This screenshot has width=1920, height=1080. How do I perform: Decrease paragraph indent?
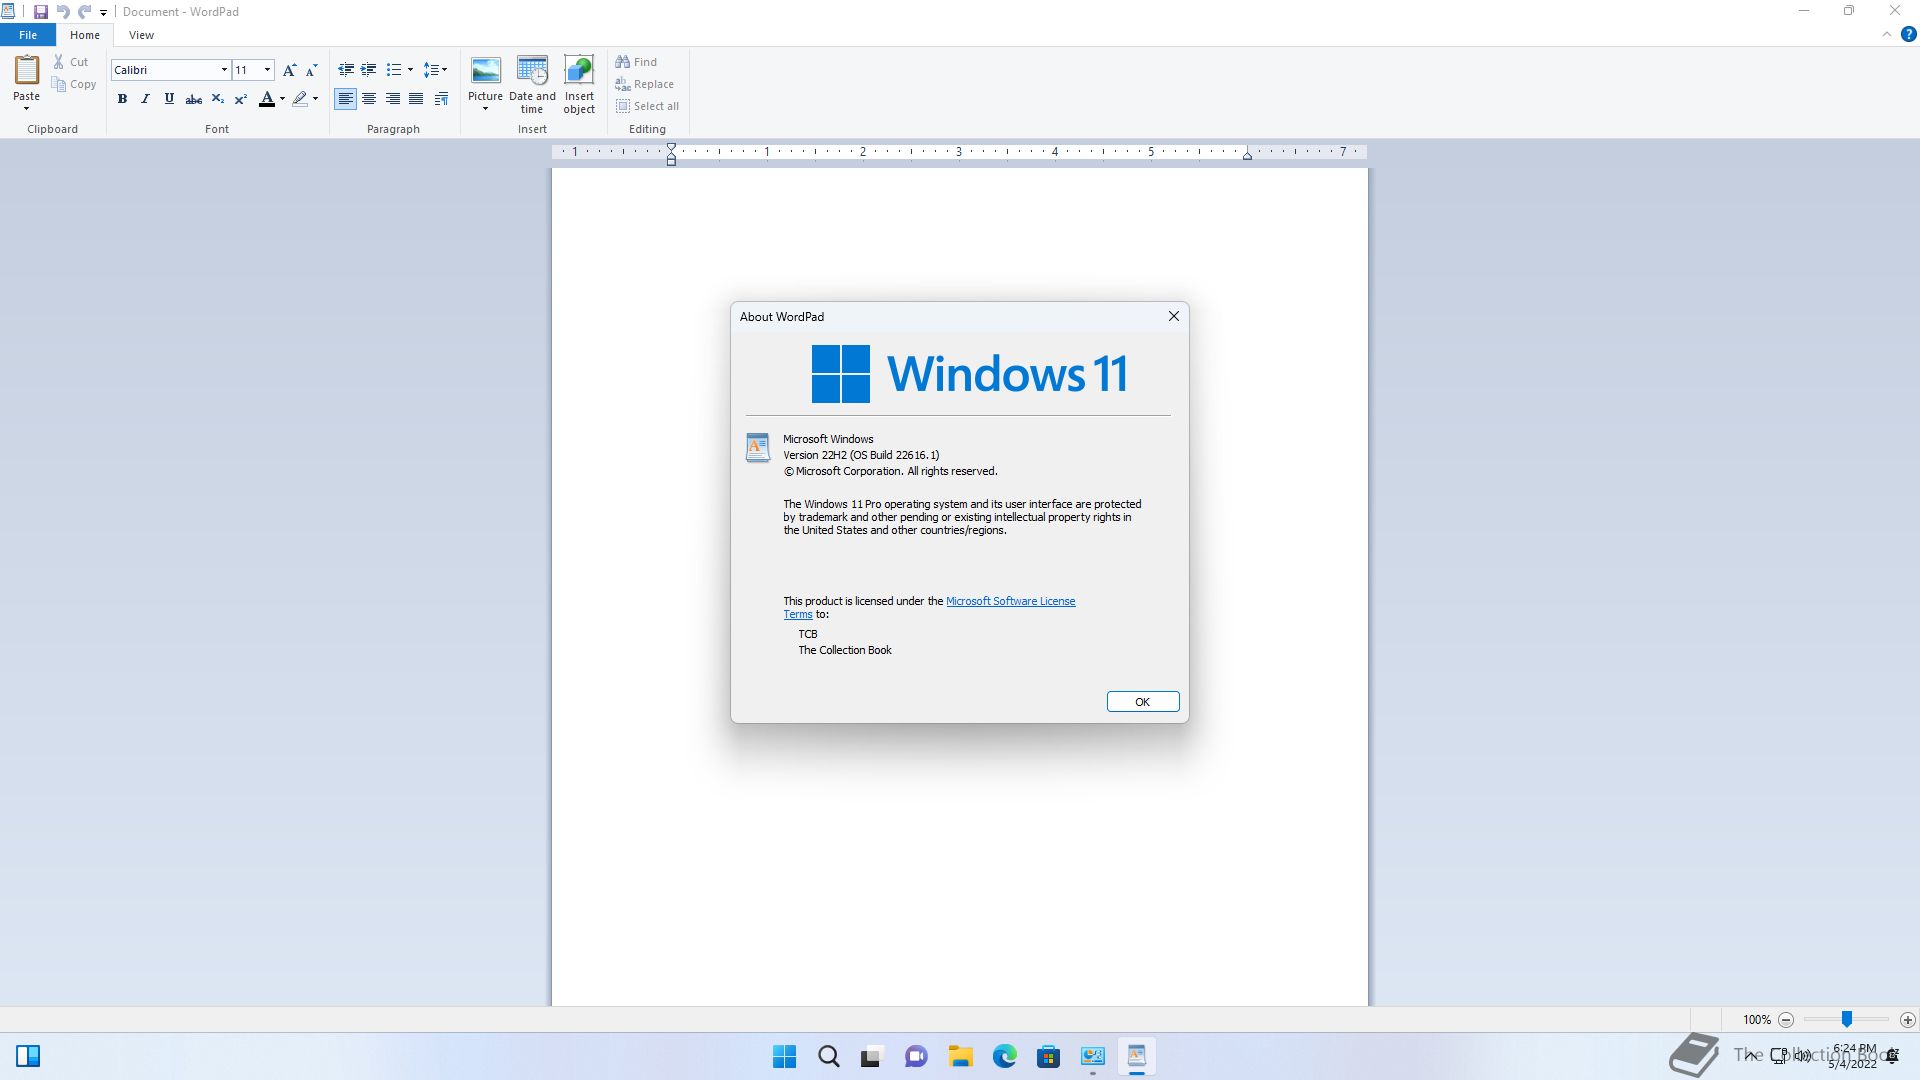point(346,70)
